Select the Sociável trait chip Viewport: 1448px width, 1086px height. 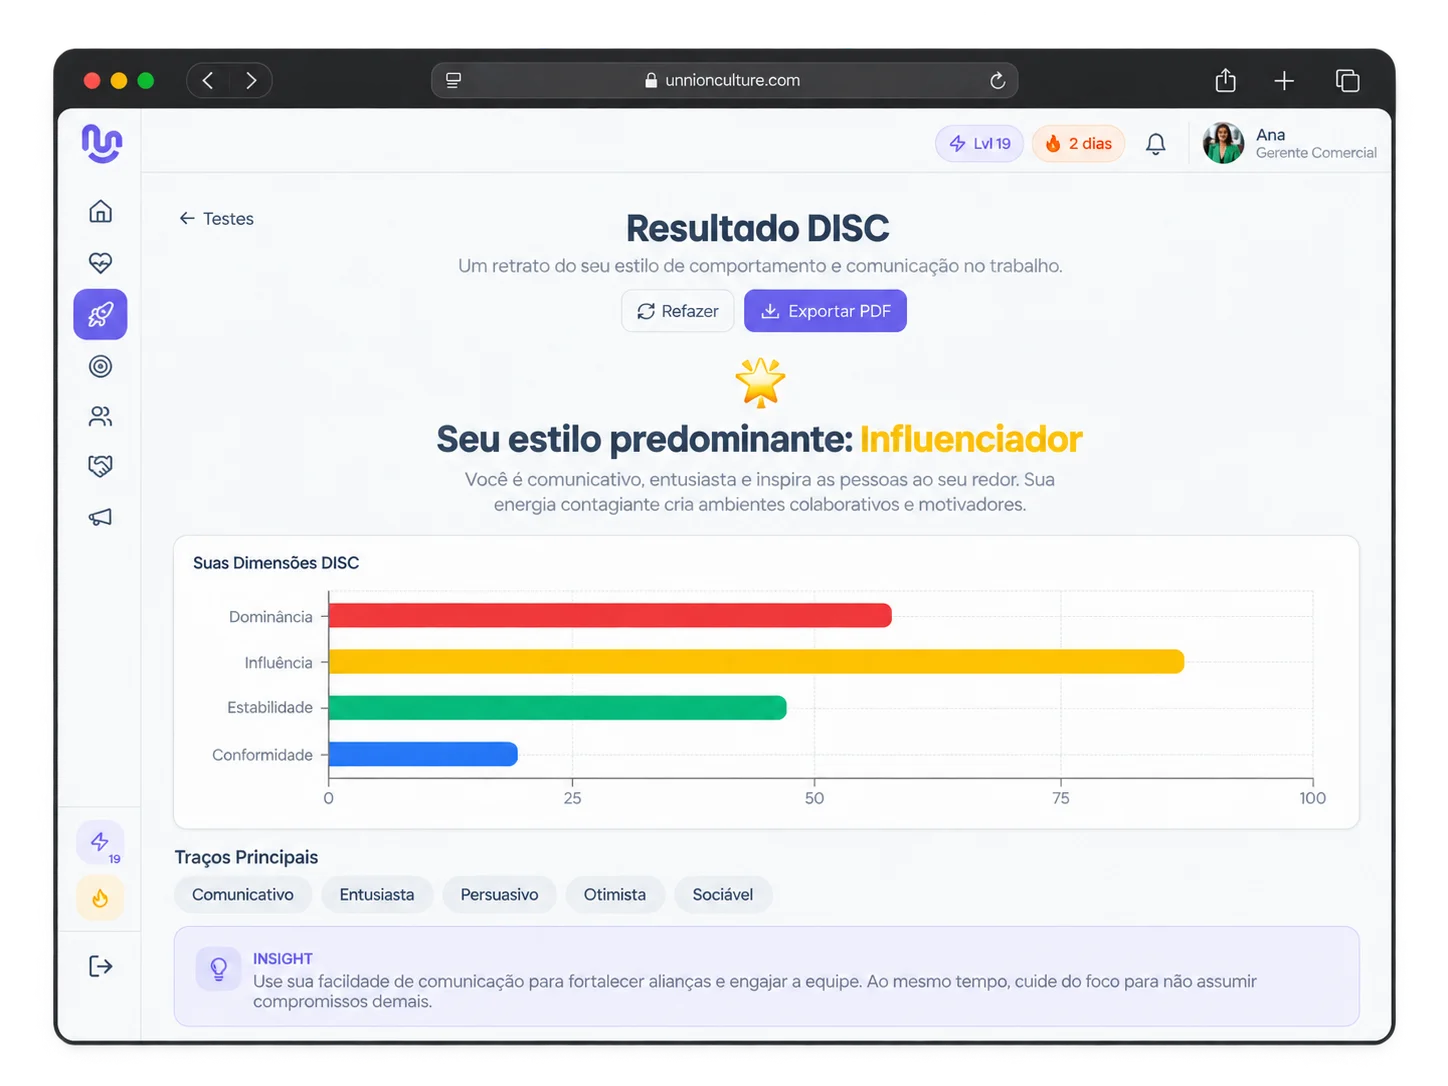pyautogui.click(x=723, y=894)
